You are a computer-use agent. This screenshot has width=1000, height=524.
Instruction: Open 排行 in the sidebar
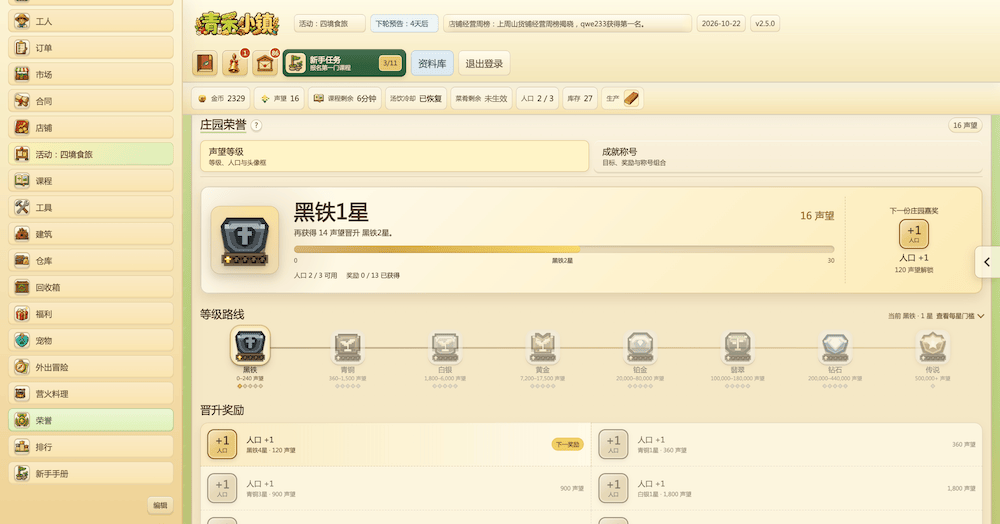(91, 447)
